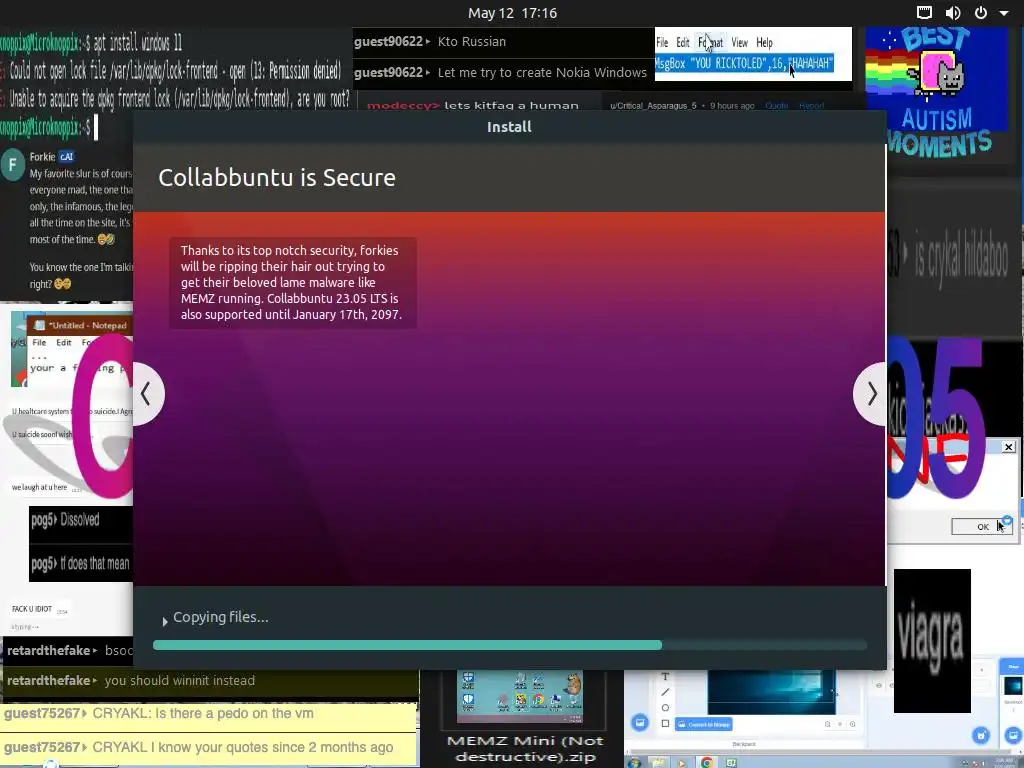The image size is (1024, 768).
Task: Click the 'Copying files...' status text
Action: coord(221,617)
